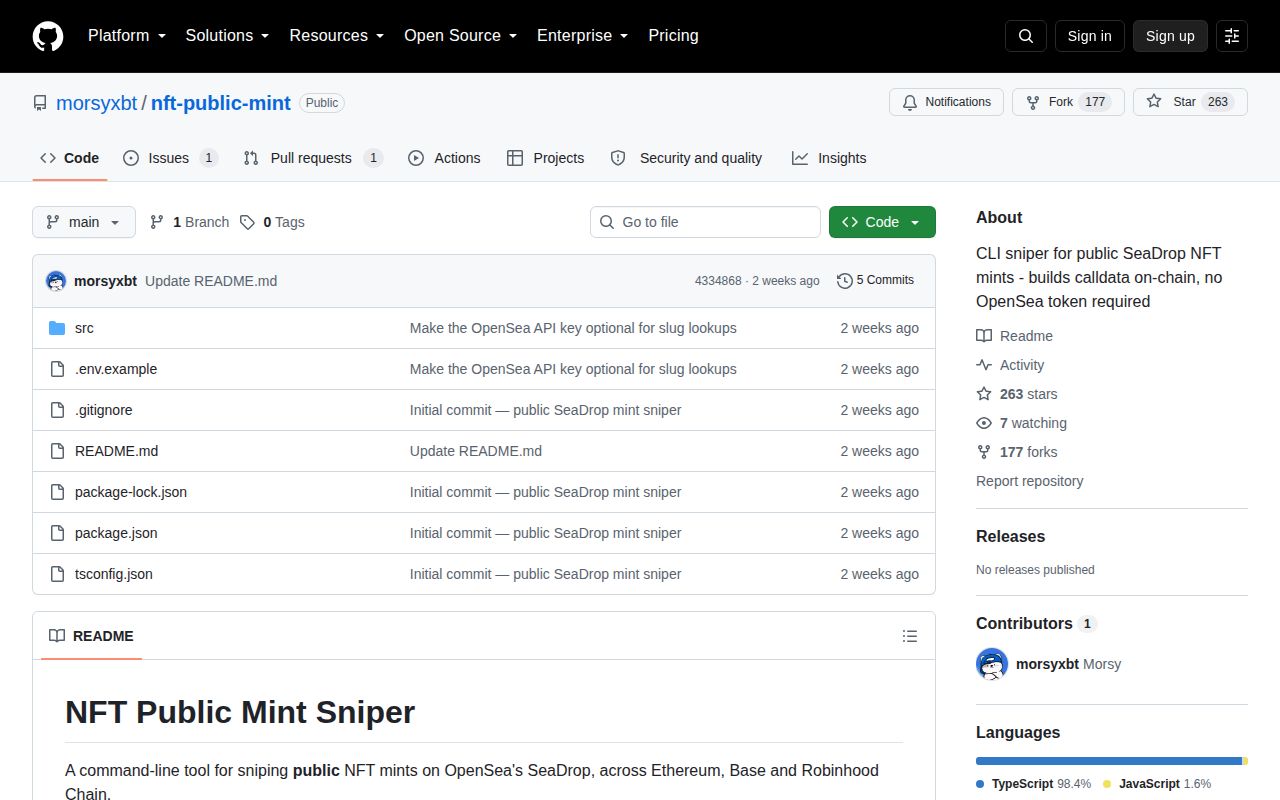Open the 177 forks link
This screenshot has width=1280, height=800.
1017,452
